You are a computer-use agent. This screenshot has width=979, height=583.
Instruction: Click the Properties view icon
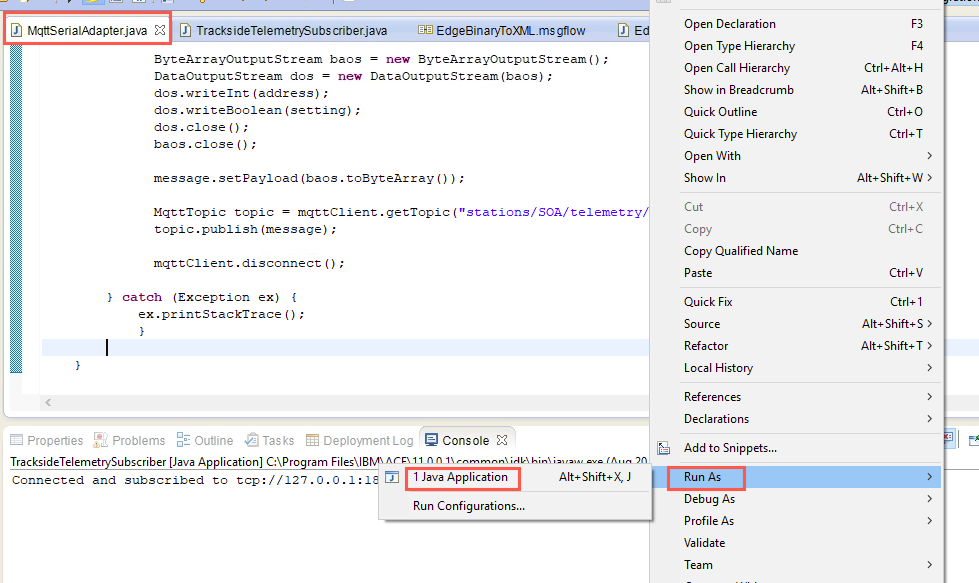click(x=16, y=439)
